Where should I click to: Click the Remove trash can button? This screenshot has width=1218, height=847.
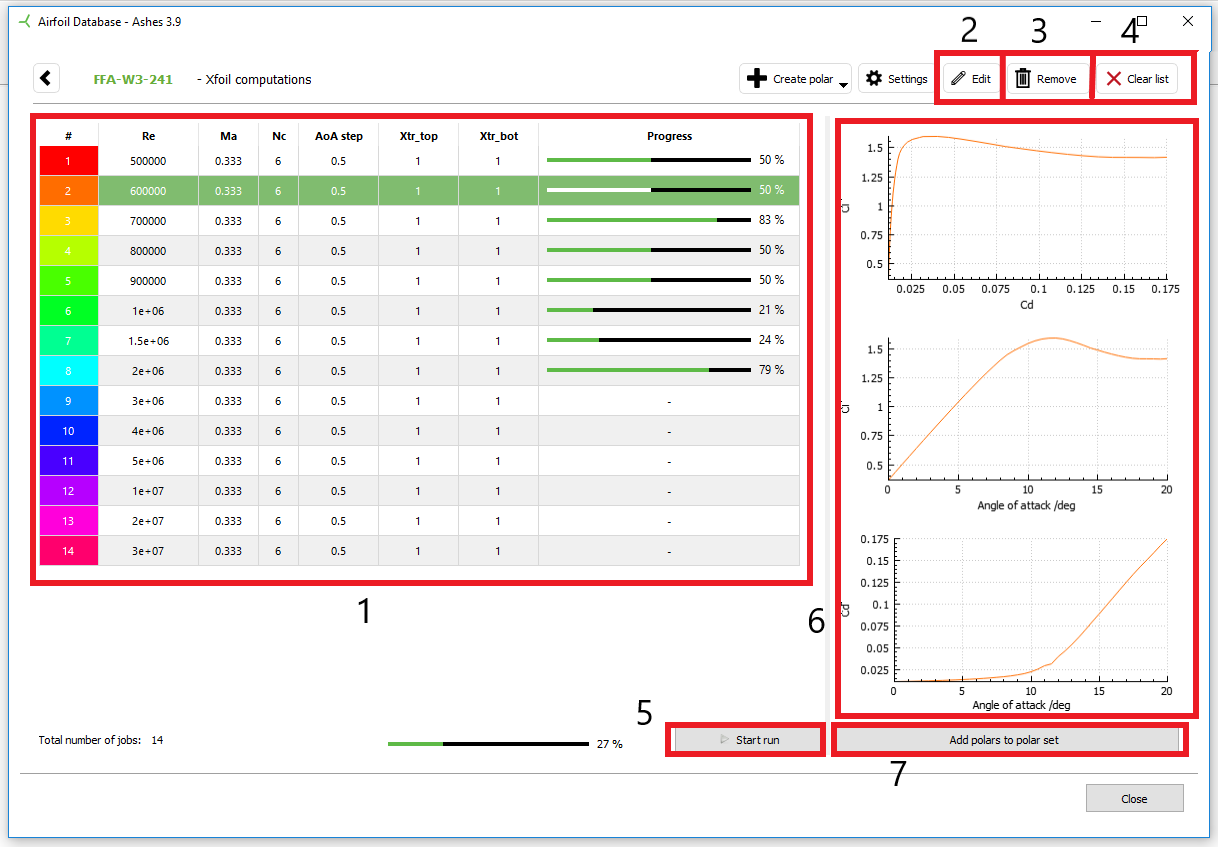[1046, 79]
